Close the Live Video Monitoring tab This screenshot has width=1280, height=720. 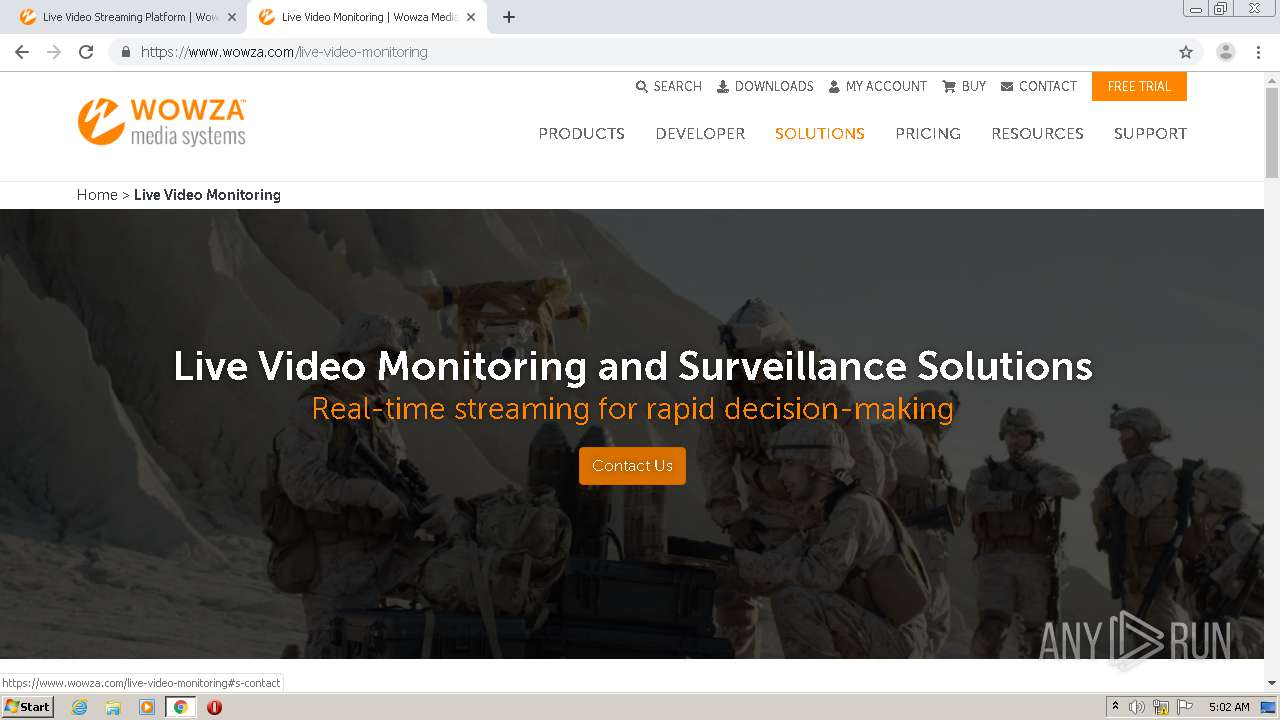click(x=471, y=17)
